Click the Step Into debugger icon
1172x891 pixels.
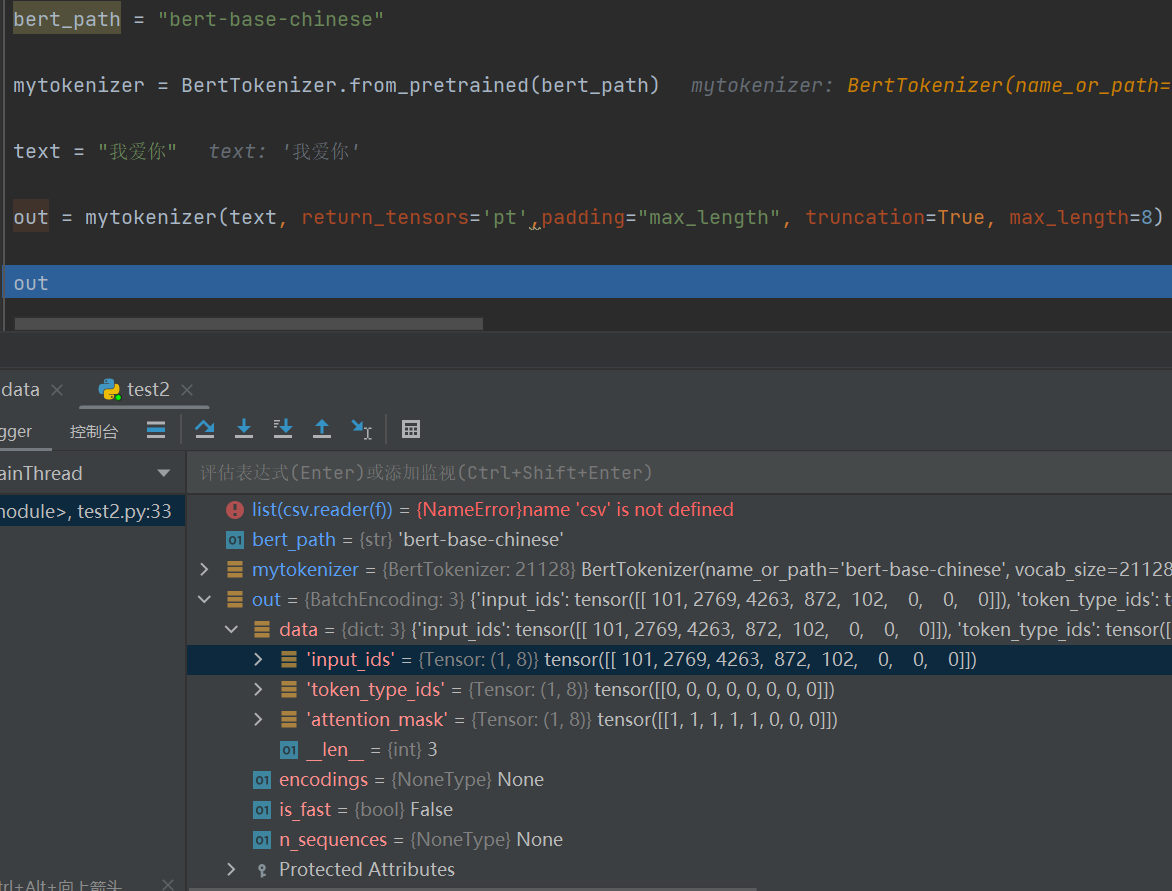pos(244,429)
